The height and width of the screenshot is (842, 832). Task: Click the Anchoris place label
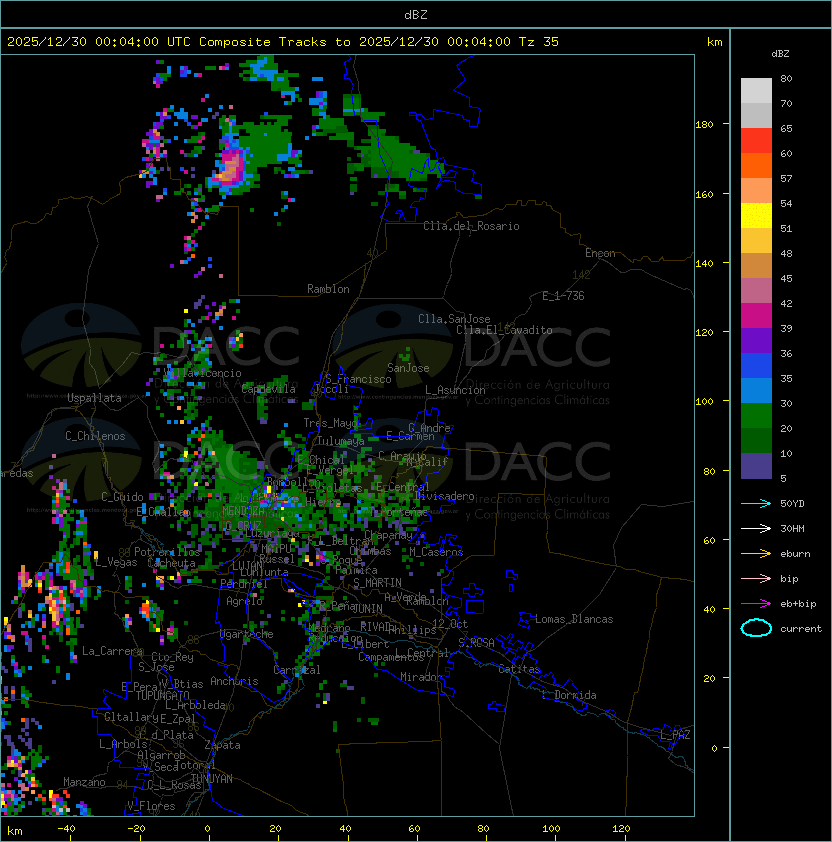point(234,681)
